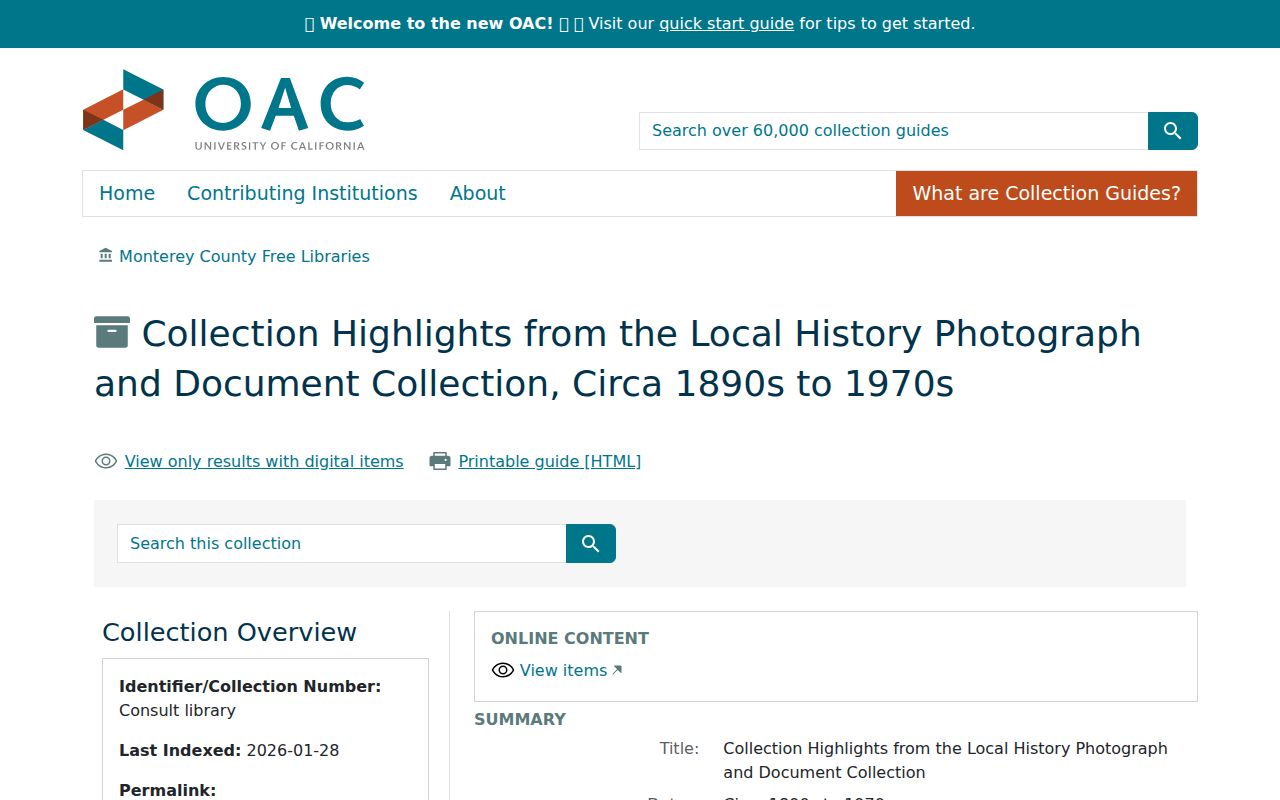Focus the Search over 60,000 collection guides field

(x=893, y=131)
